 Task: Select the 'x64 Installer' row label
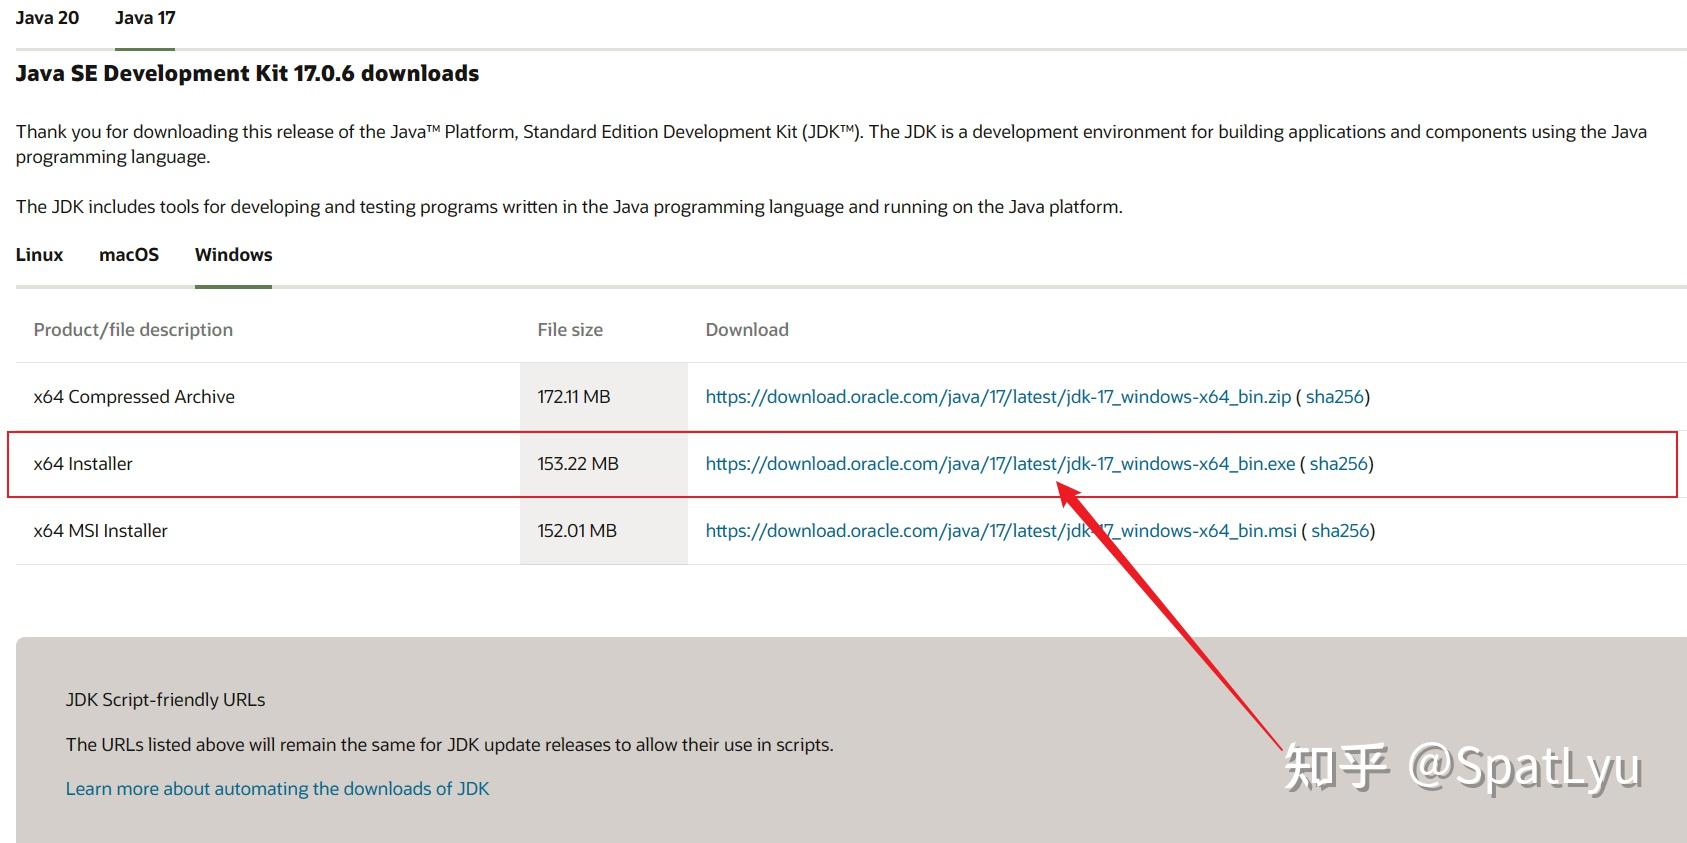(x=83, y=464)
